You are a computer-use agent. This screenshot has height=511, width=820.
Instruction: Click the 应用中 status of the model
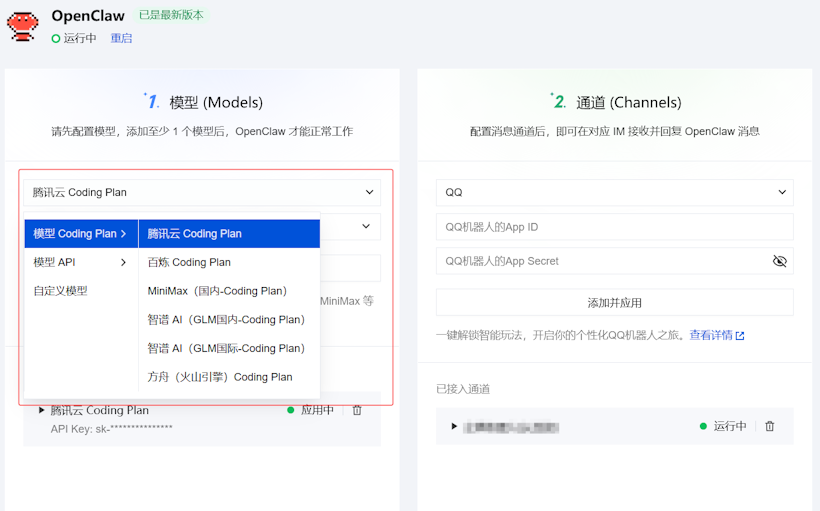pyautogui.click(x=311, y=410)
